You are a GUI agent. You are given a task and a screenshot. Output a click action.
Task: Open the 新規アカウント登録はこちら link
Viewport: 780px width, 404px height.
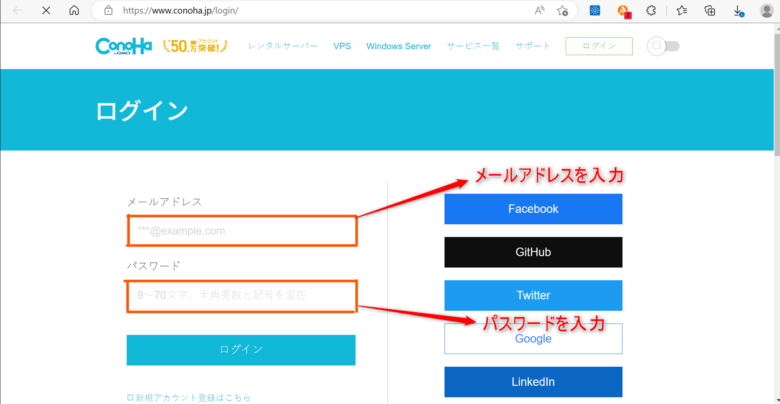(x=189, y=398)
